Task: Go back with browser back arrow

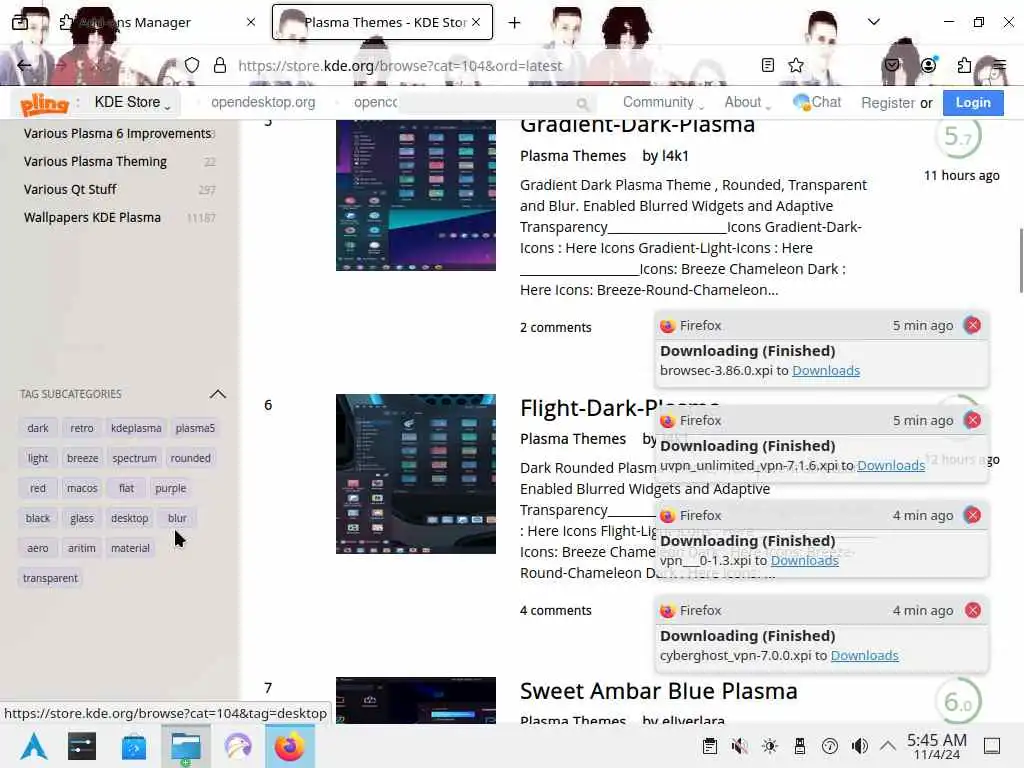Action: 24,65
